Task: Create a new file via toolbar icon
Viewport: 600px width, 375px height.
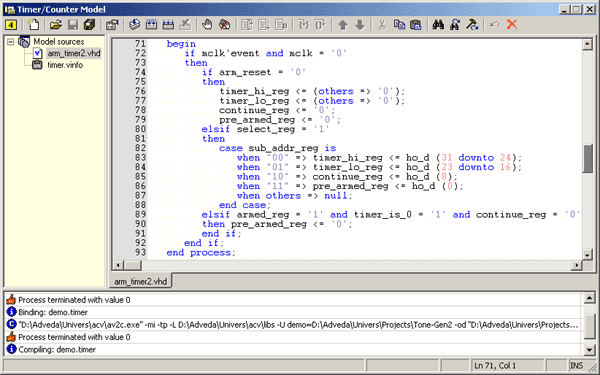Action: (34, 25)
